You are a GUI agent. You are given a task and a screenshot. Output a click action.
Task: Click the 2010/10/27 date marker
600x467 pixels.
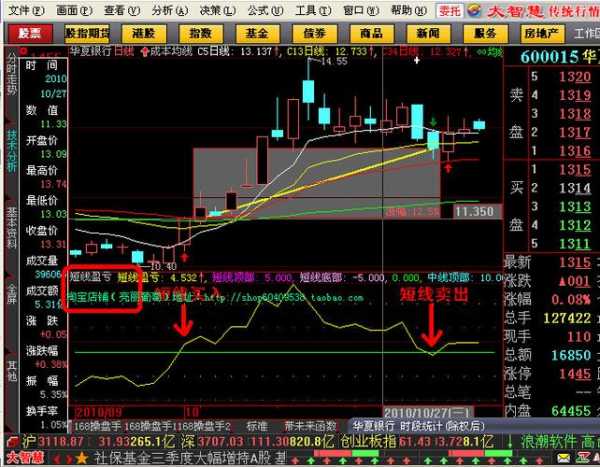pyautogui.click(x=428, y=413)
